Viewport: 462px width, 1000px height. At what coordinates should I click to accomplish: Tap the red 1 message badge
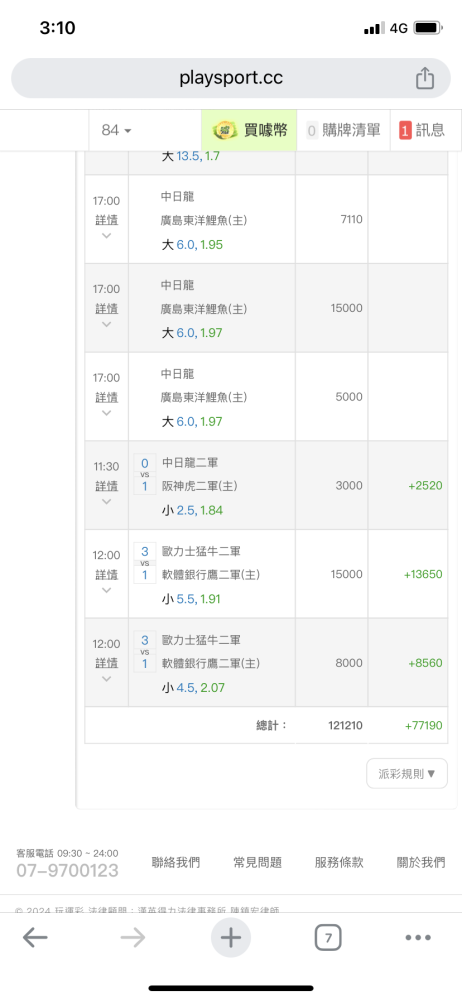pyautogui.click(x=405, y=130)
